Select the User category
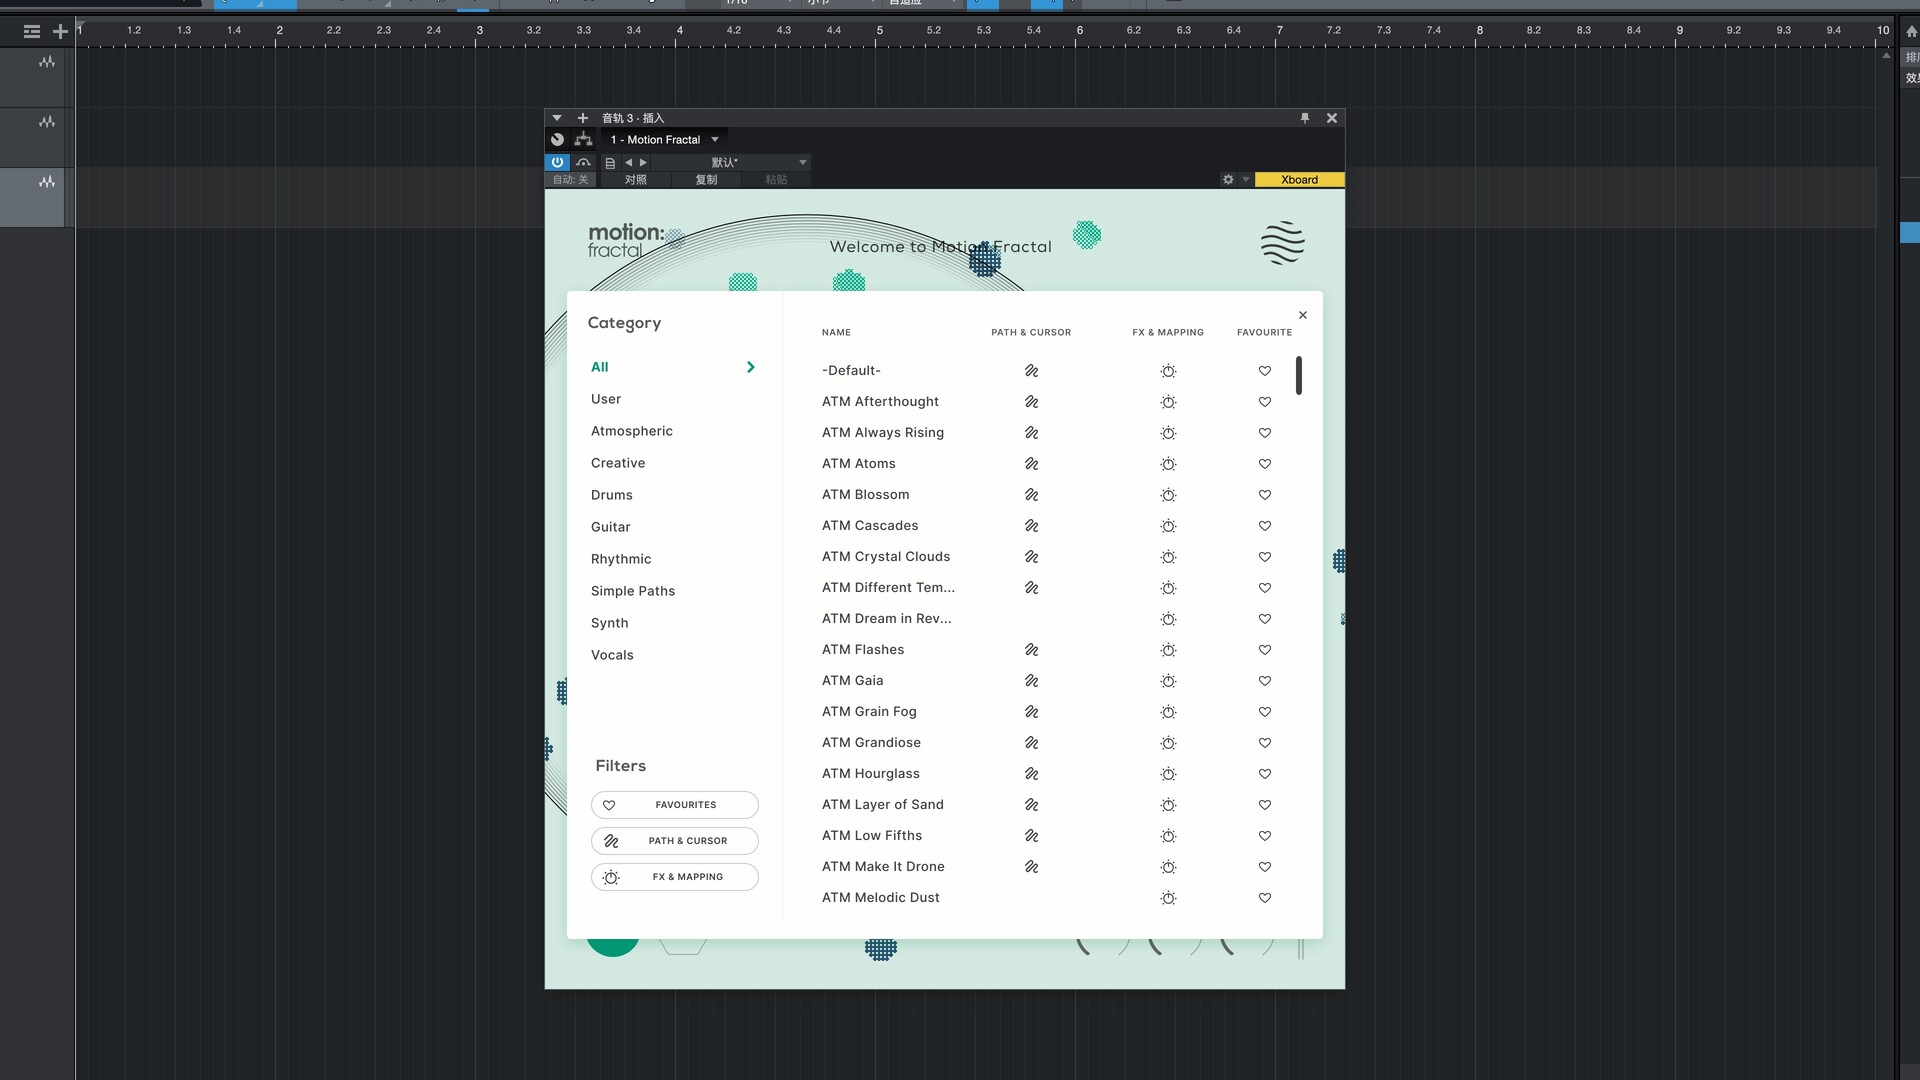This screenshot has height=1080, width=1920. point(606,399)
